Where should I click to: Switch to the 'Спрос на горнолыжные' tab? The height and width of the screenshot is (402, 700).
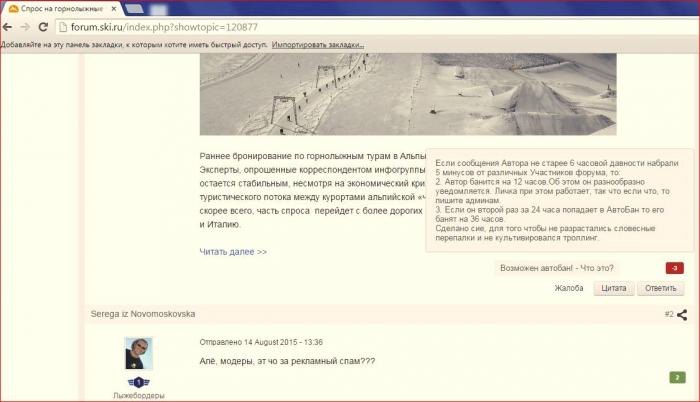point(62,8)
